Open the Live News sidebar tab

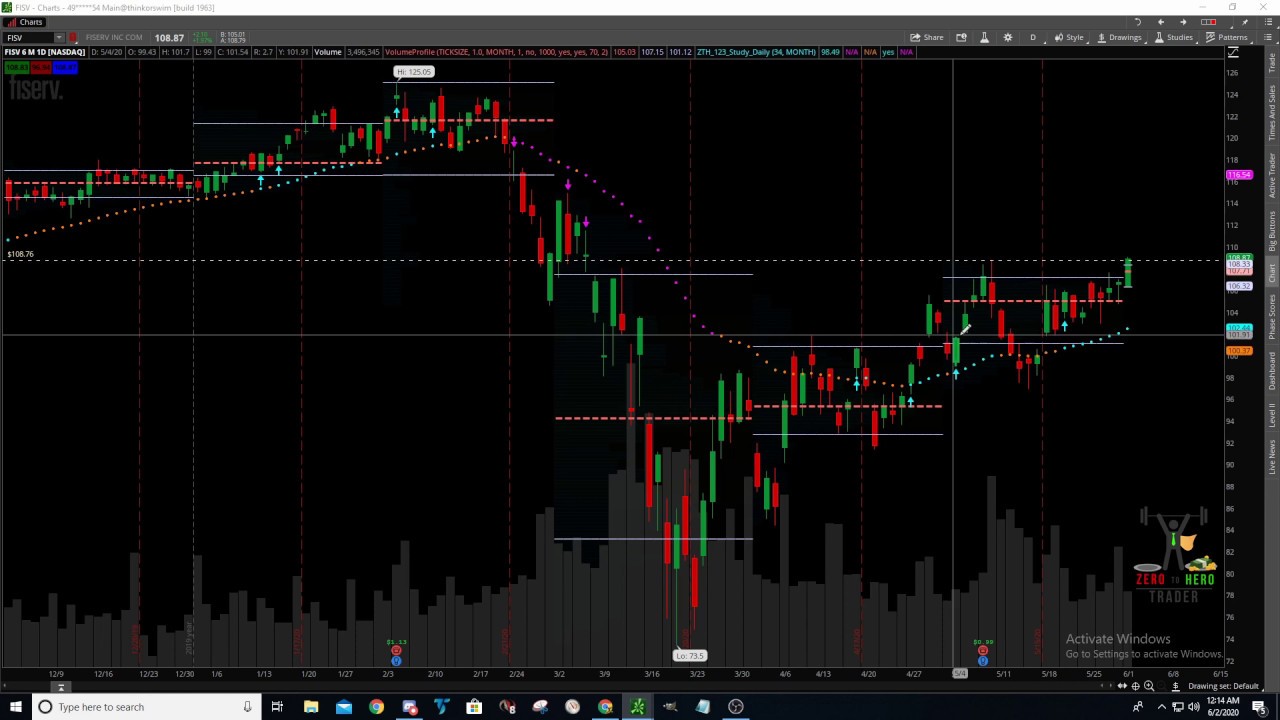(1272, 456)
